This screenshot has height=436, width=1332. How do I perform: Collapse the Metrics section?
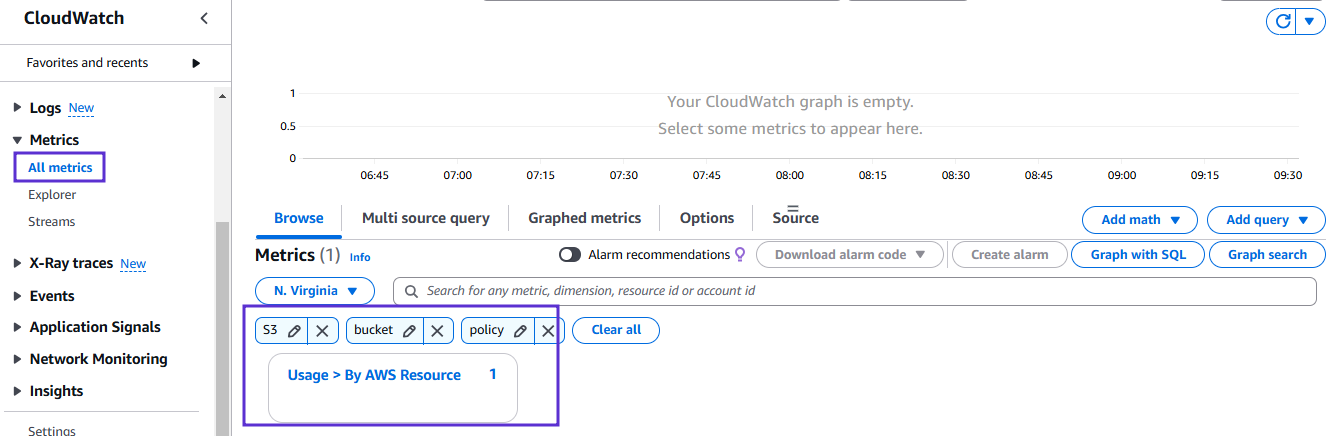click(18, 140)
